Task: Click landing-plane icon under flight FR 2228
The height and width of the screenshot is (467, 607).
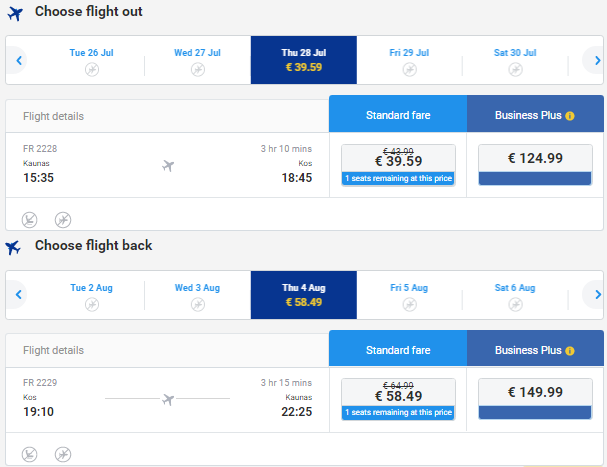Action: 29,220
